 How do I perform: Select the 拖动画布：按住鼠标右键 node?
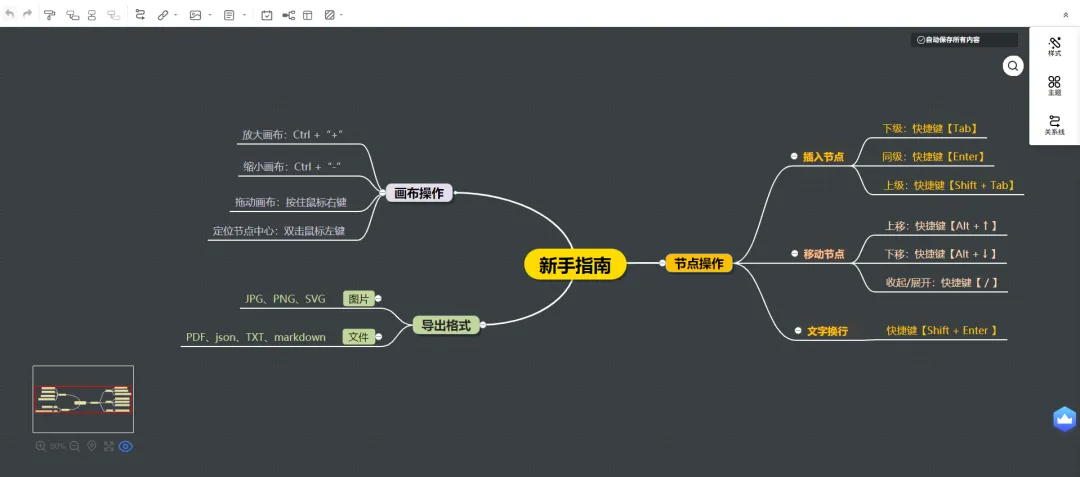tap(291, 202)
